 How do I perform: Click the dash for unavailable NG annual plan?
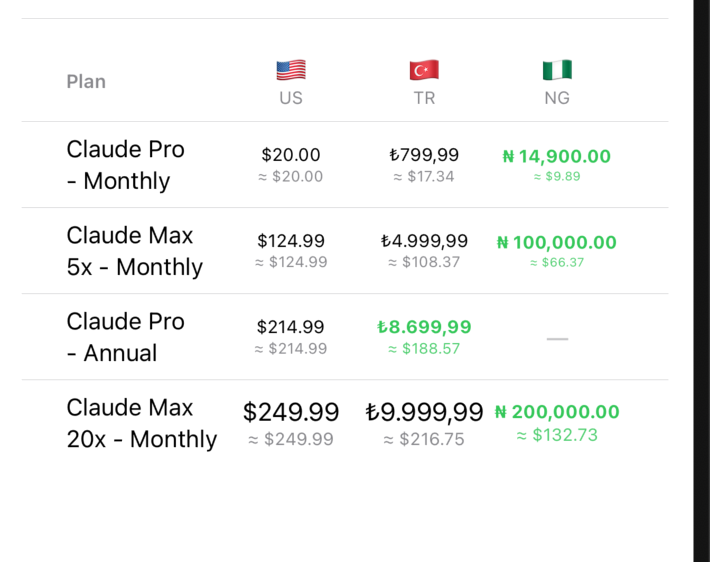click(557, 339)
